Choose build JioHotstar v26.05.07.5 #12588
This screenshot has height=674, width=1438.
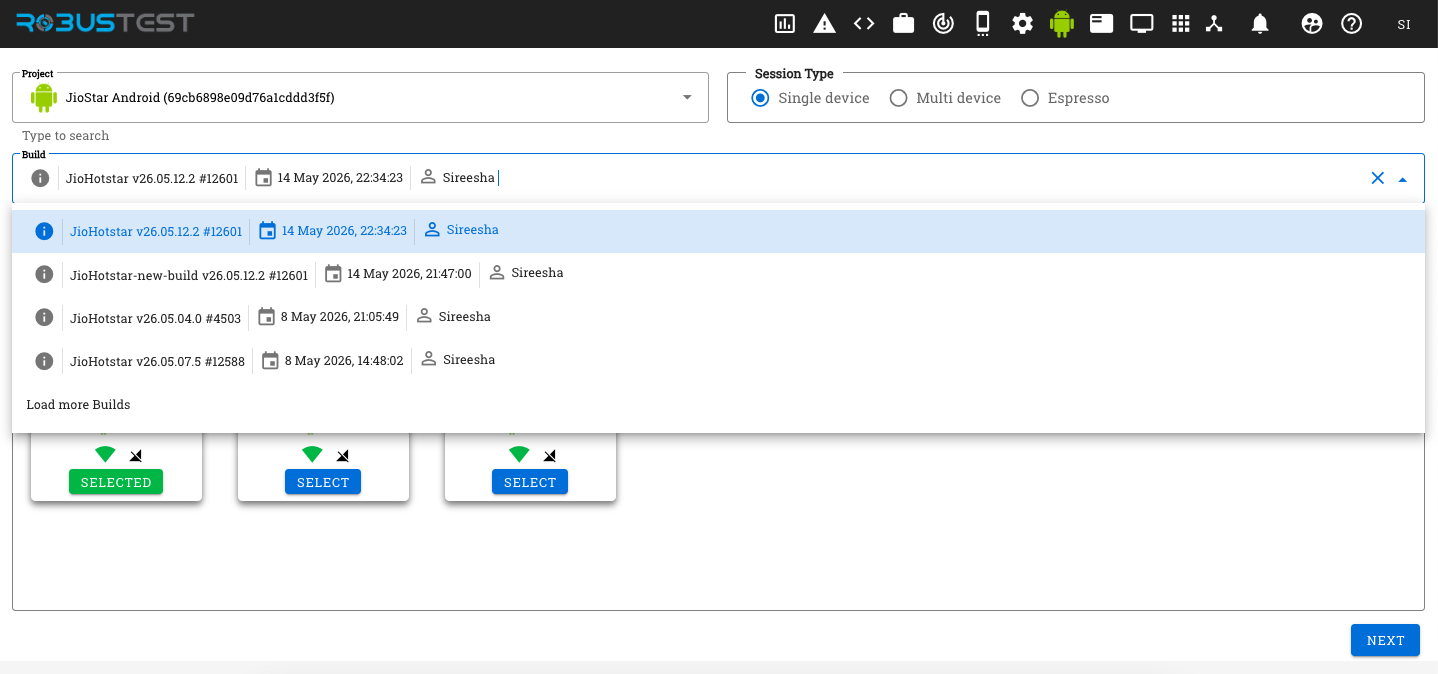coord(718,360)
